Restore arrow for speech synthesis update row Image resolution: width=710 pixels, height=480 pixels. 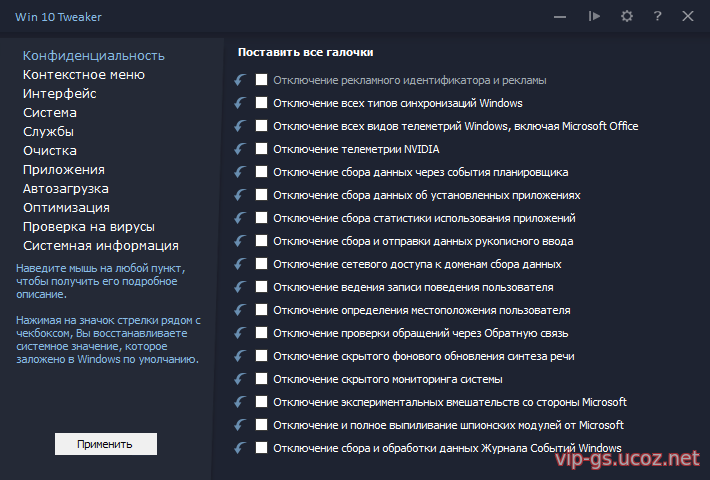coord(240,356)
